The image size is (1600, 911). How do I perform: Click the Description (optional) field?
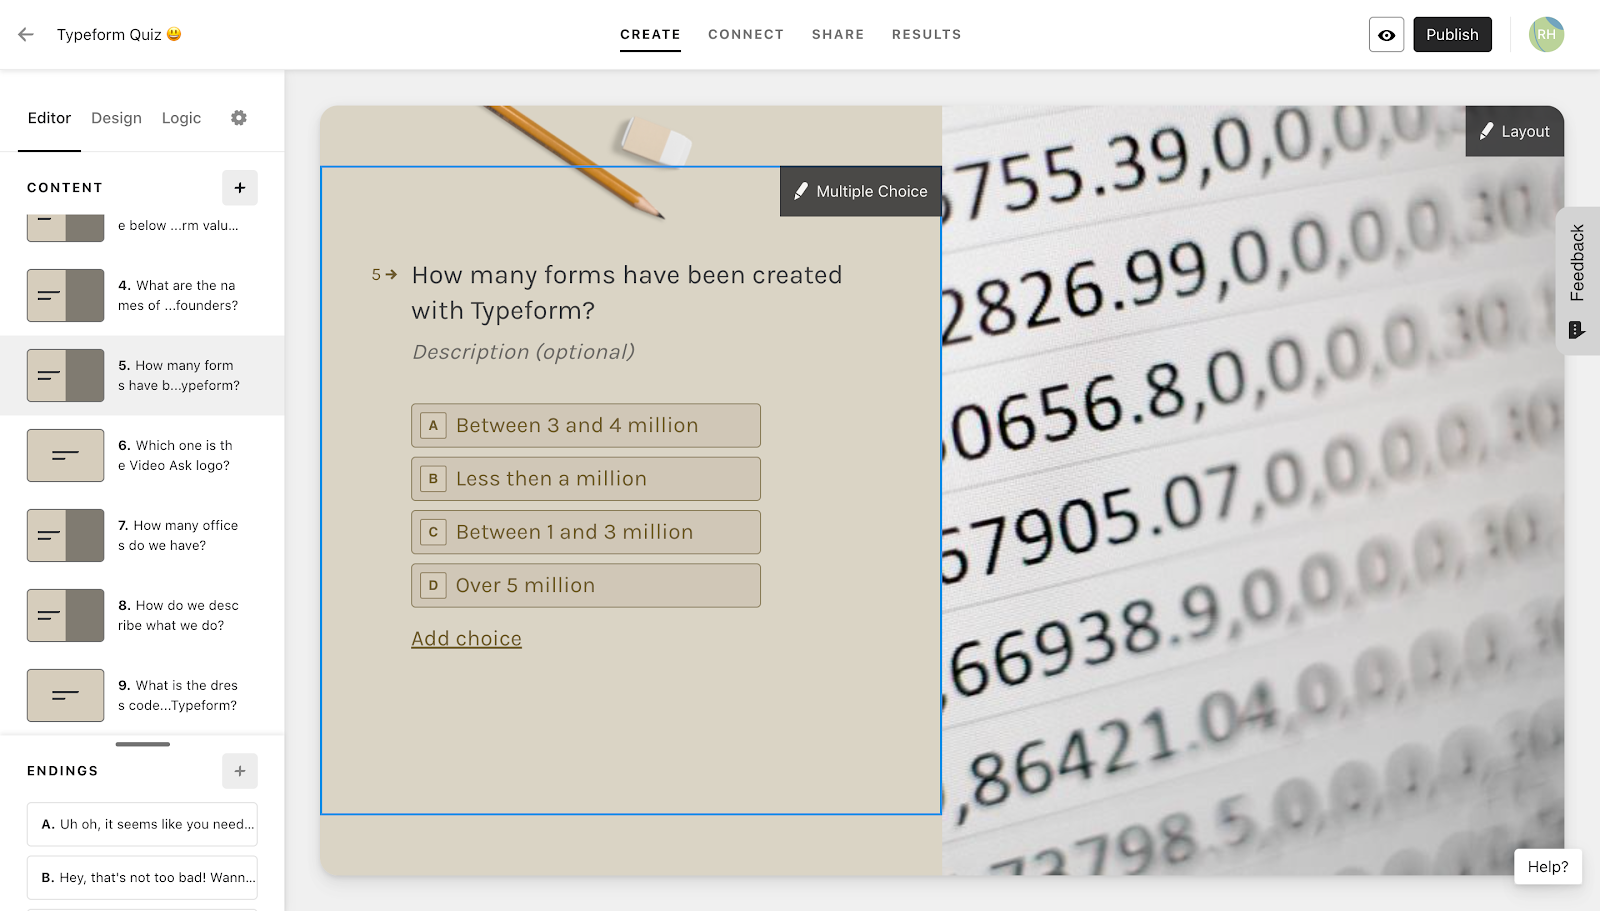523,352
